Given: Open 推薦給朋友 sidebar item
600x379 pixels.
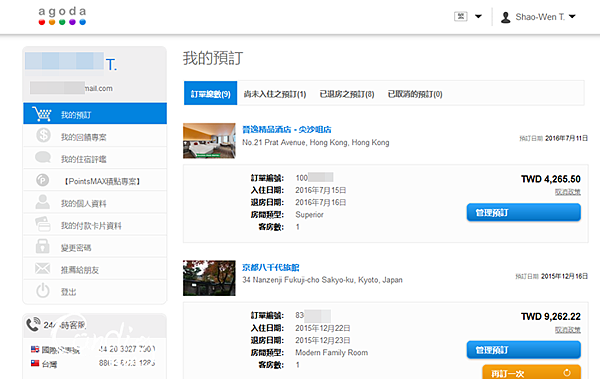Looking at the screenshot, I should click(x=95, y=269).
